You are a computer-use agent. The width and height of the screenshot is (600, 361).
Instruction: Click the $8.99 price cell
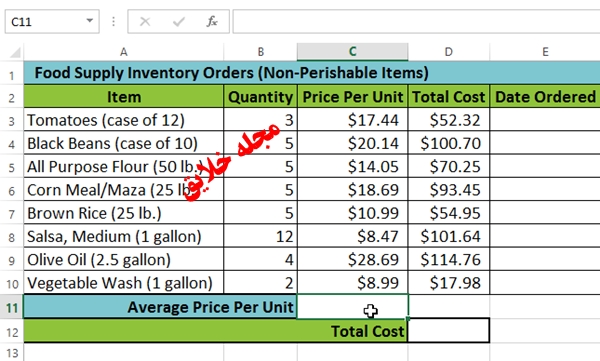[x=353, y=283]
